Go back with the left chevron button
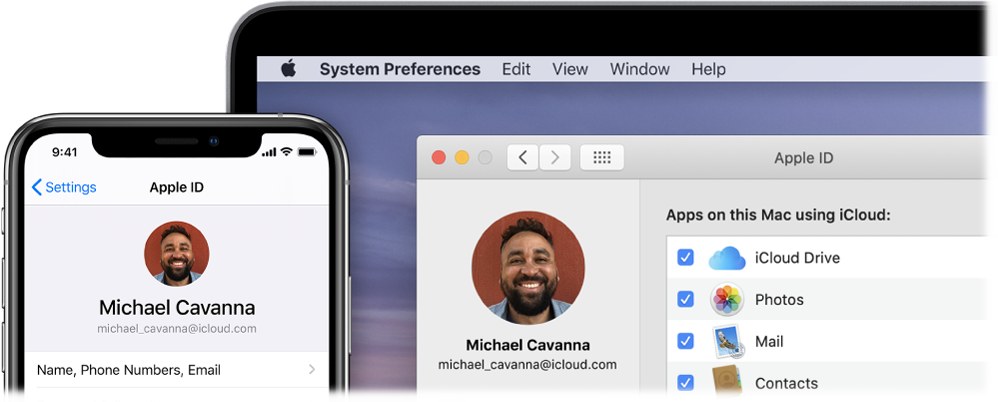 pos(523,157)
